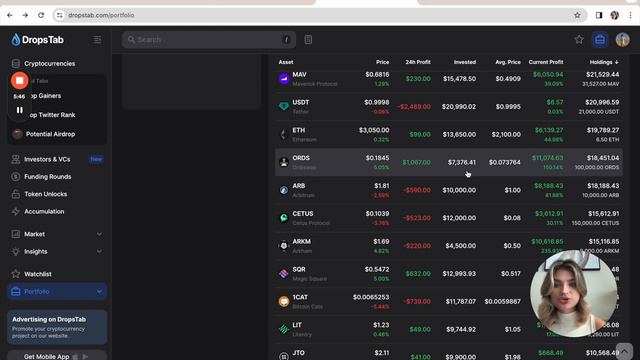Click the presenter webcam bubble
The height and width of the screenshot is (360, 640).
[x=573, y=293]
